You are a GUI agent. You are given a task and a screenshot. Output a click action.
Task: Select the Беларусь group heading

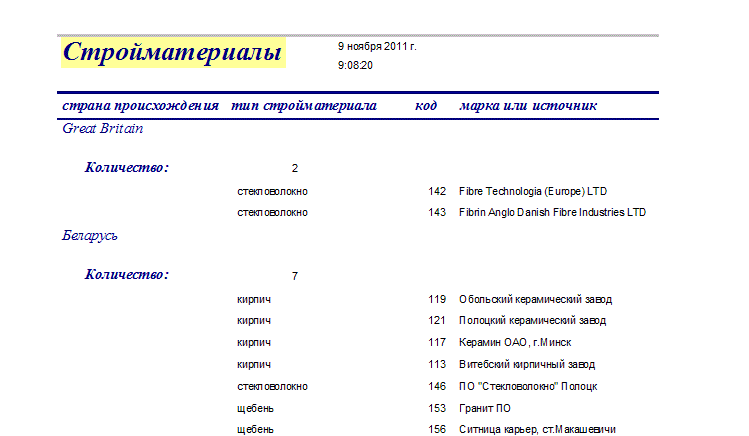[90, 235]
